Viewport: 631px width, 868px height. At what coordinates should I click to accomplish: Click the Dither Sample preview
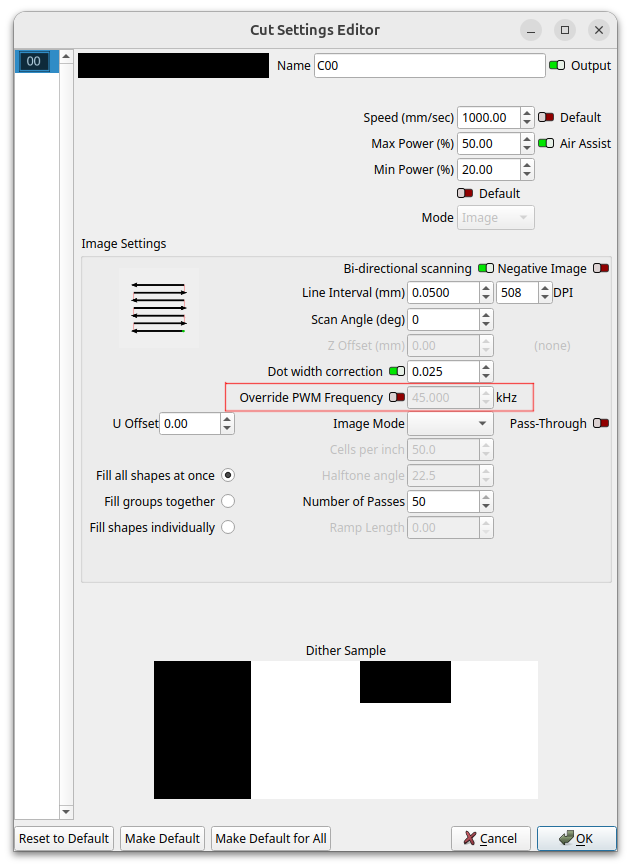345,730
